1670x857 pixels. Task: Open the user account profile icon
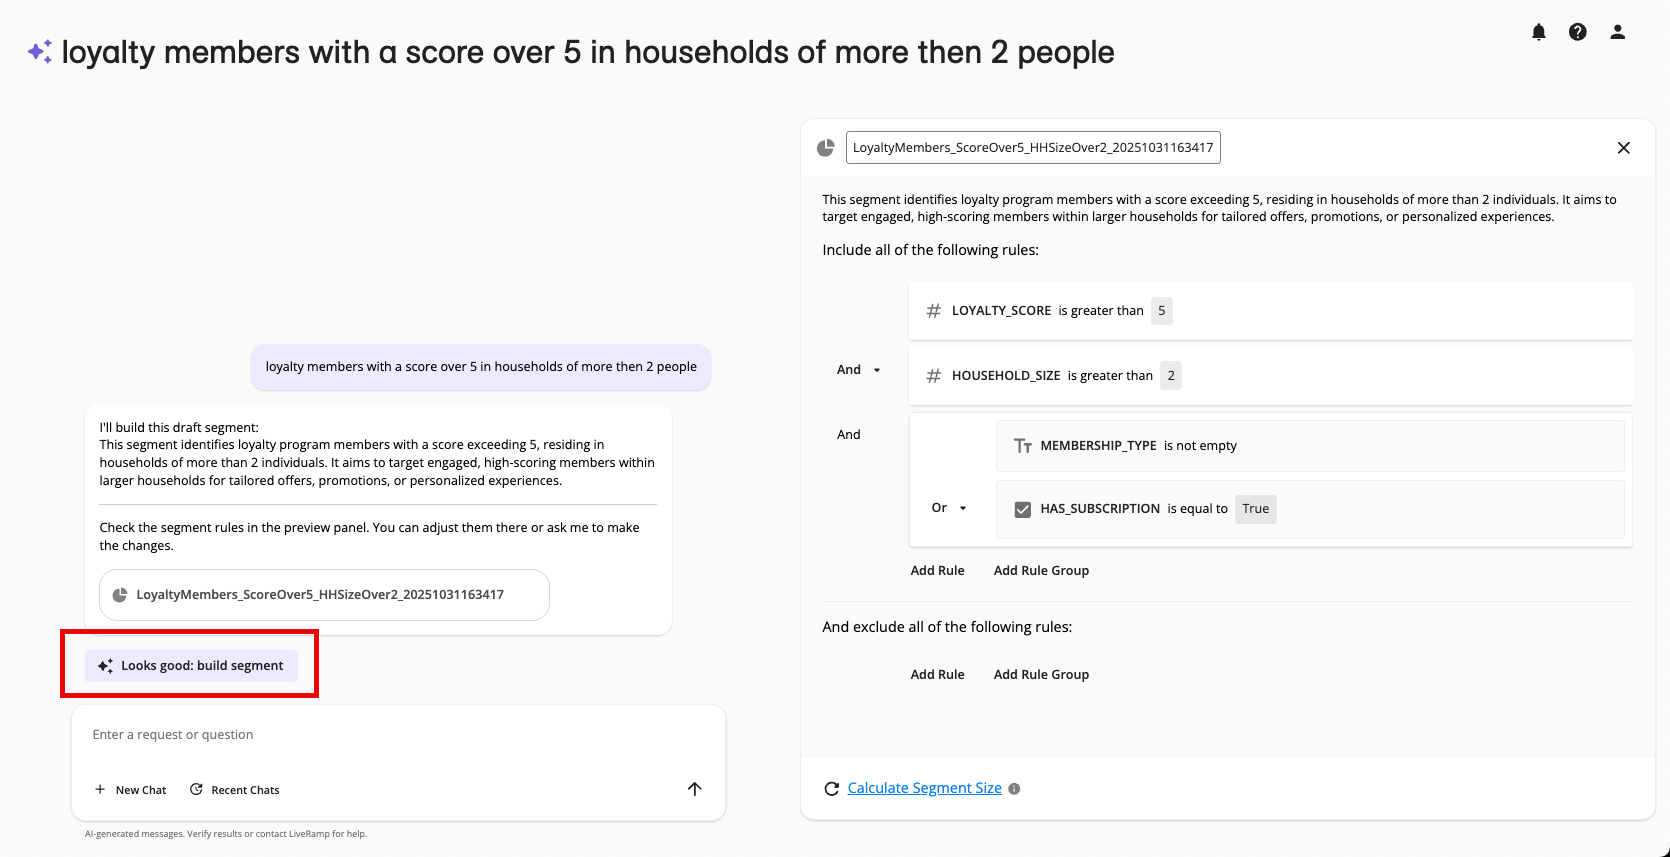point(1617,32)
